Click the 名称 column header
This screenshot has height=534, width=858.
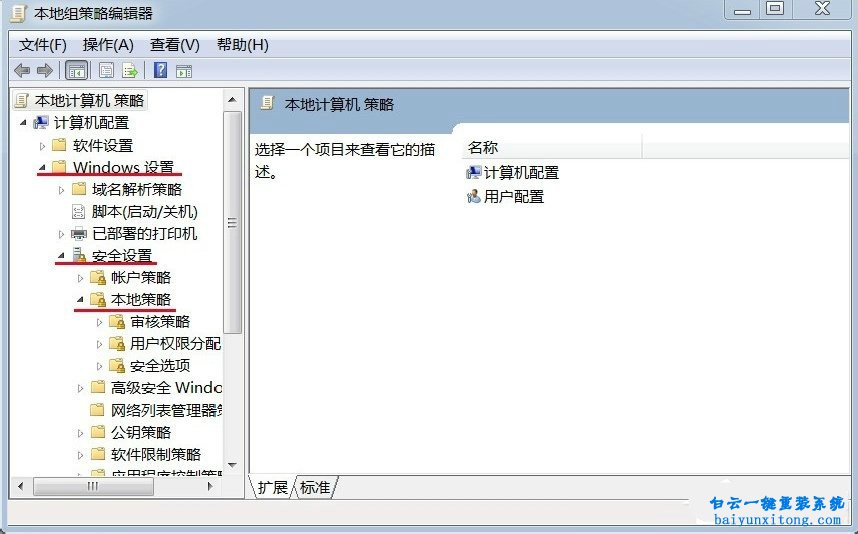552,147
